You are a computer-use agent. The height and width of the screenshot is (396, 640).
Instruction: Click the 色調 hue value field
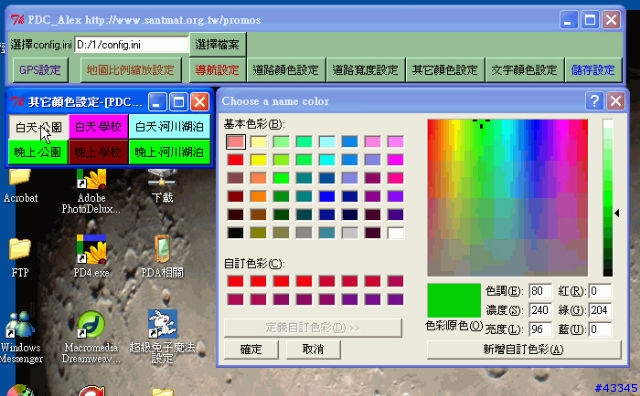(x=540, y=291)
